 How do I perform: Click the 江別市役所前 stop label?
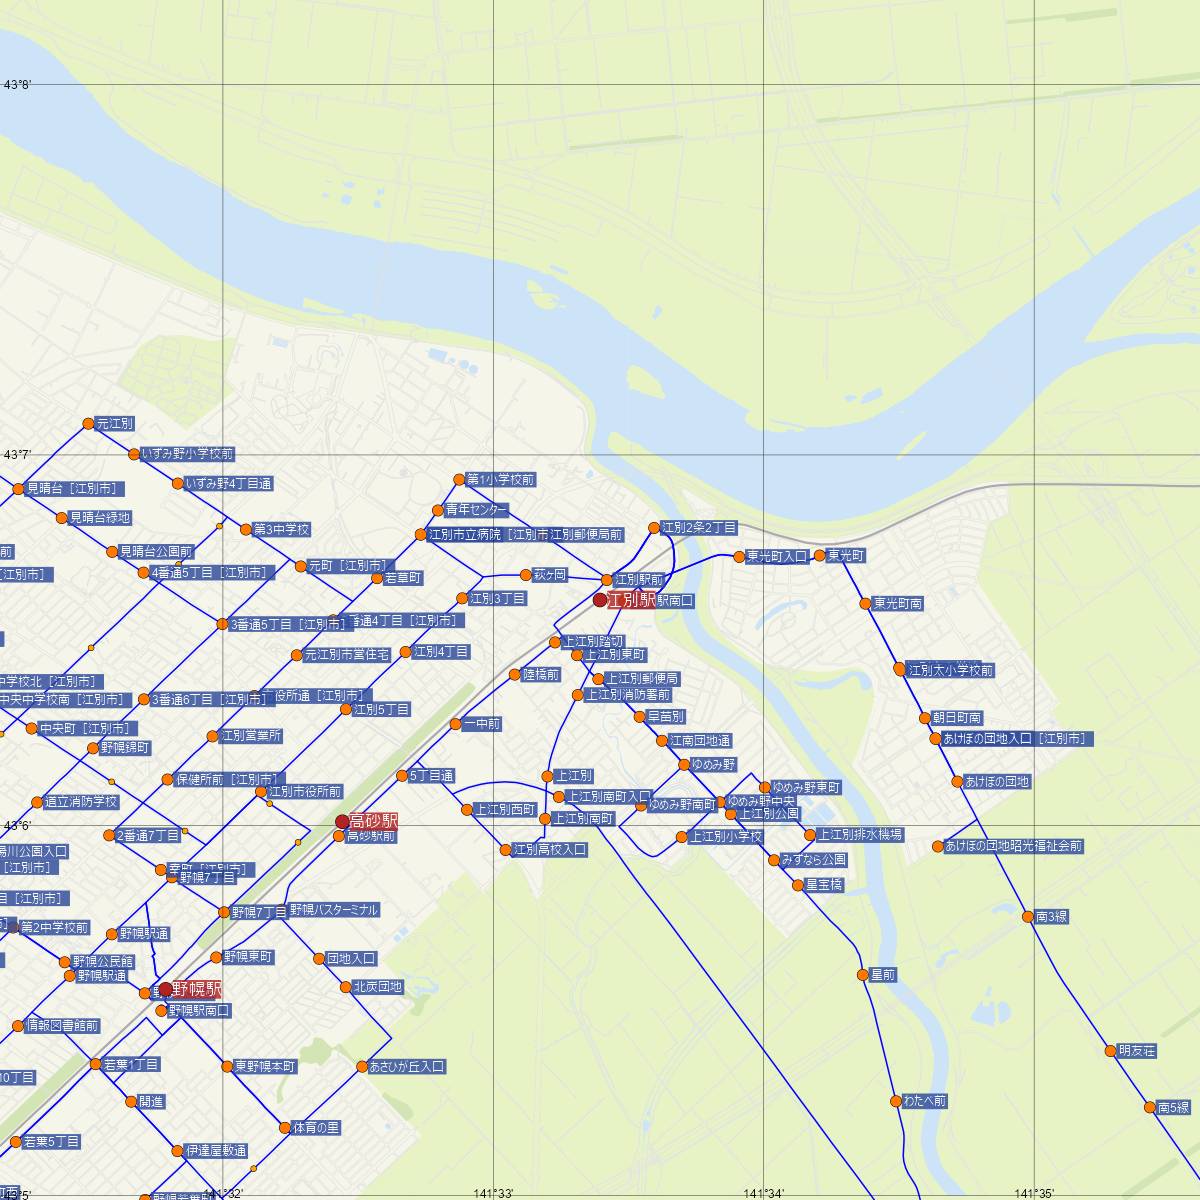point(305,791)
